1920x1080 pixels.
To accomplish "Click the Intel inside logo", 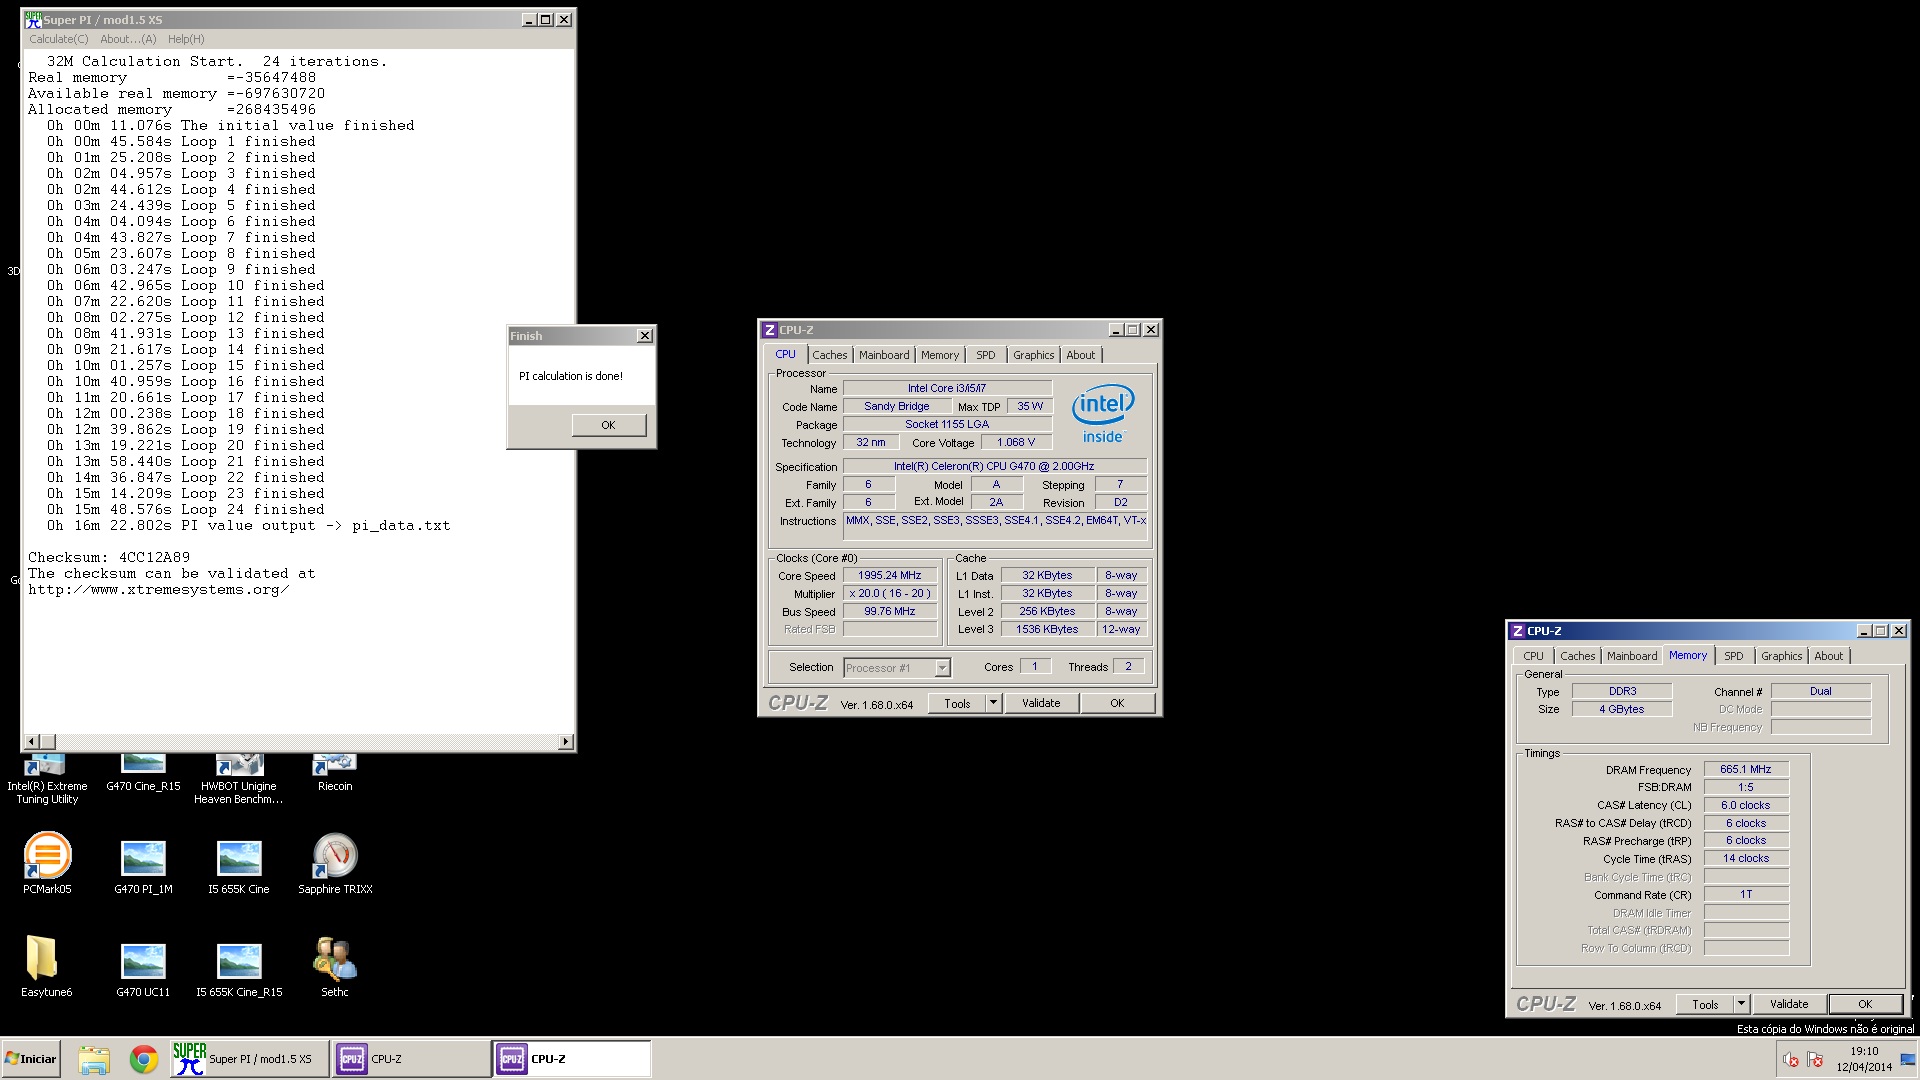I will pyautogui.click(x=1103, y=413).
